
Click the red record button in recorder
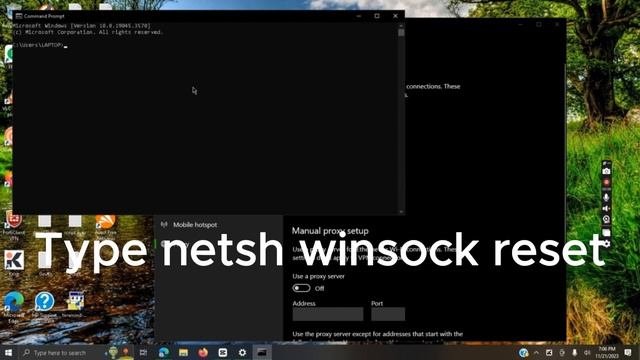pos(606,182)
